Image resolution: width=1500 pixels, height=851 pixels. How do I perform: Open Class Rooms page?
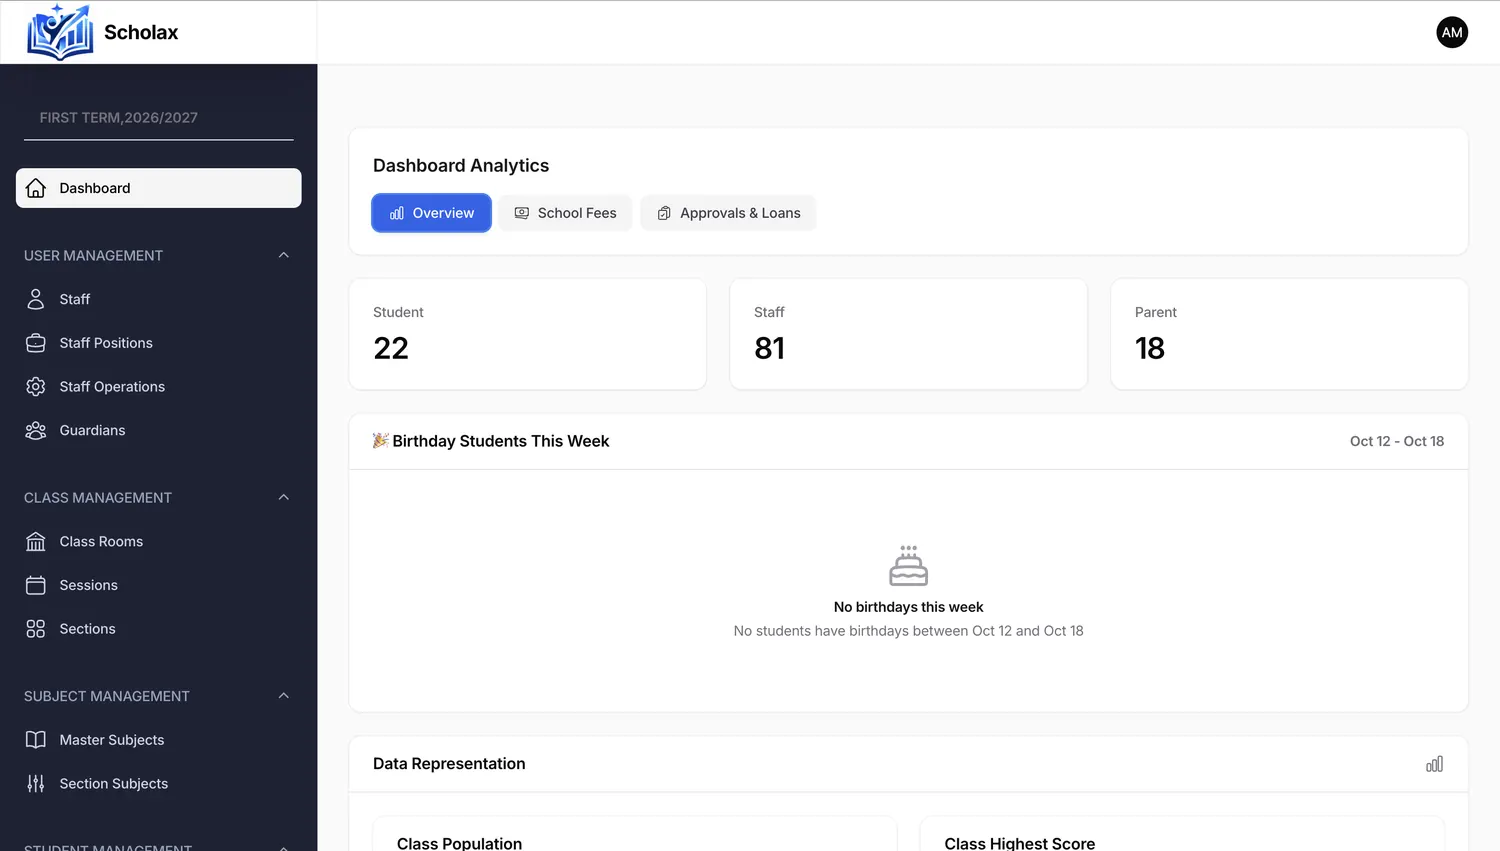click(101, 541)
